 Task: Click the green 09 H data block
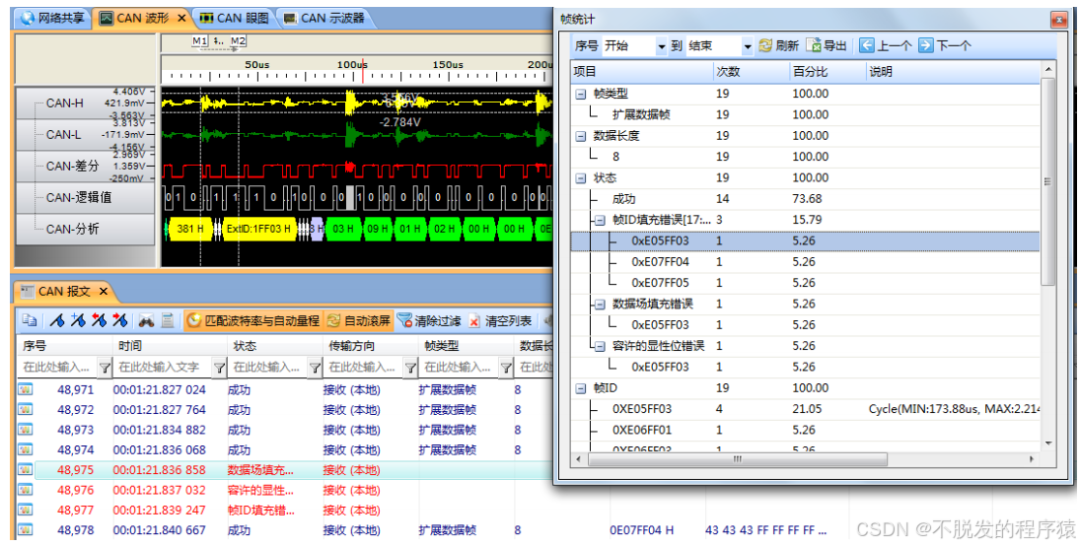[377, 229]
